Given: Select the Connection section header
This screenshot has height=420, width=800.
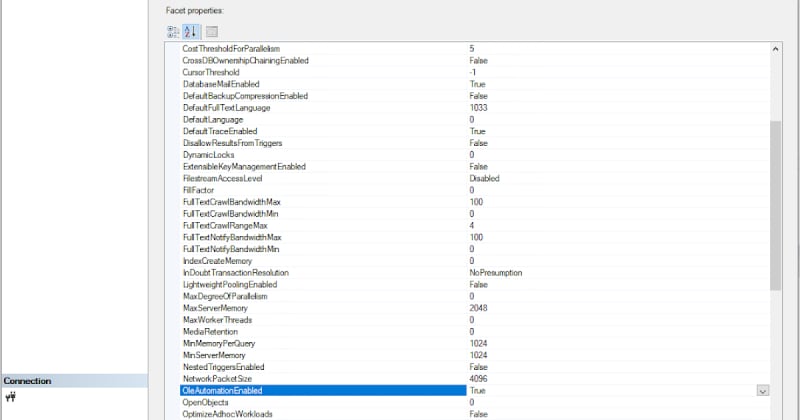Looking at the screenshot, I should (74, 381).
